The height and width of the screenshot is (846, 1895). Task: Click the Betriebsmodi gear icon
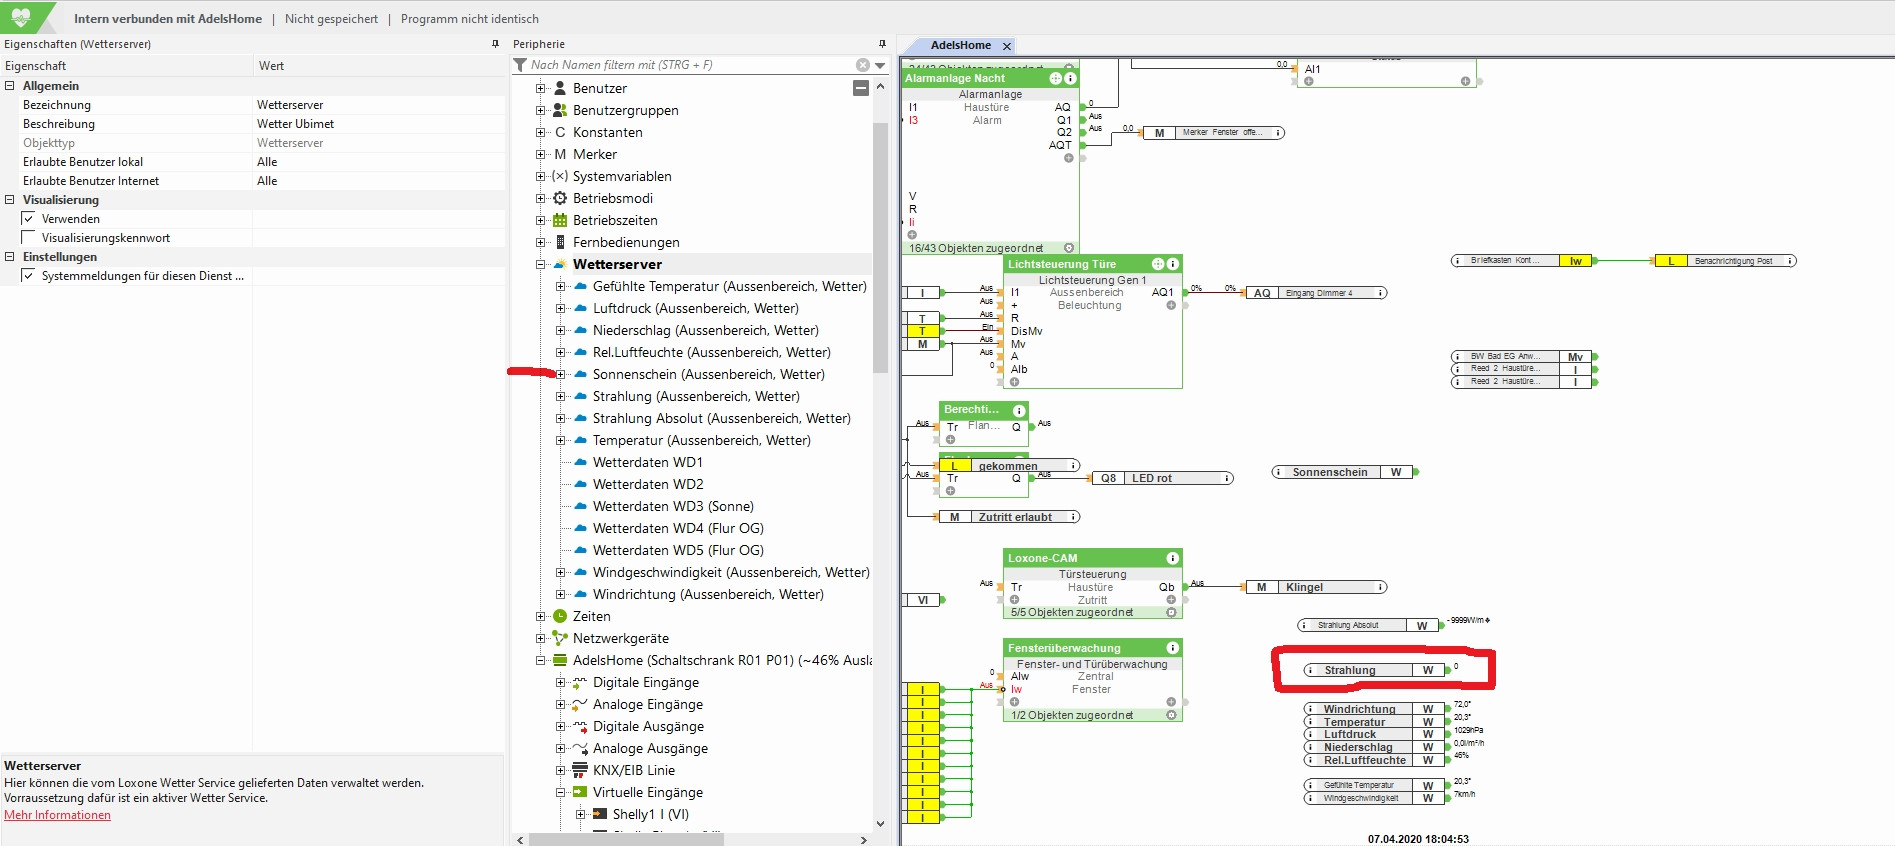[x=560, y=198]
